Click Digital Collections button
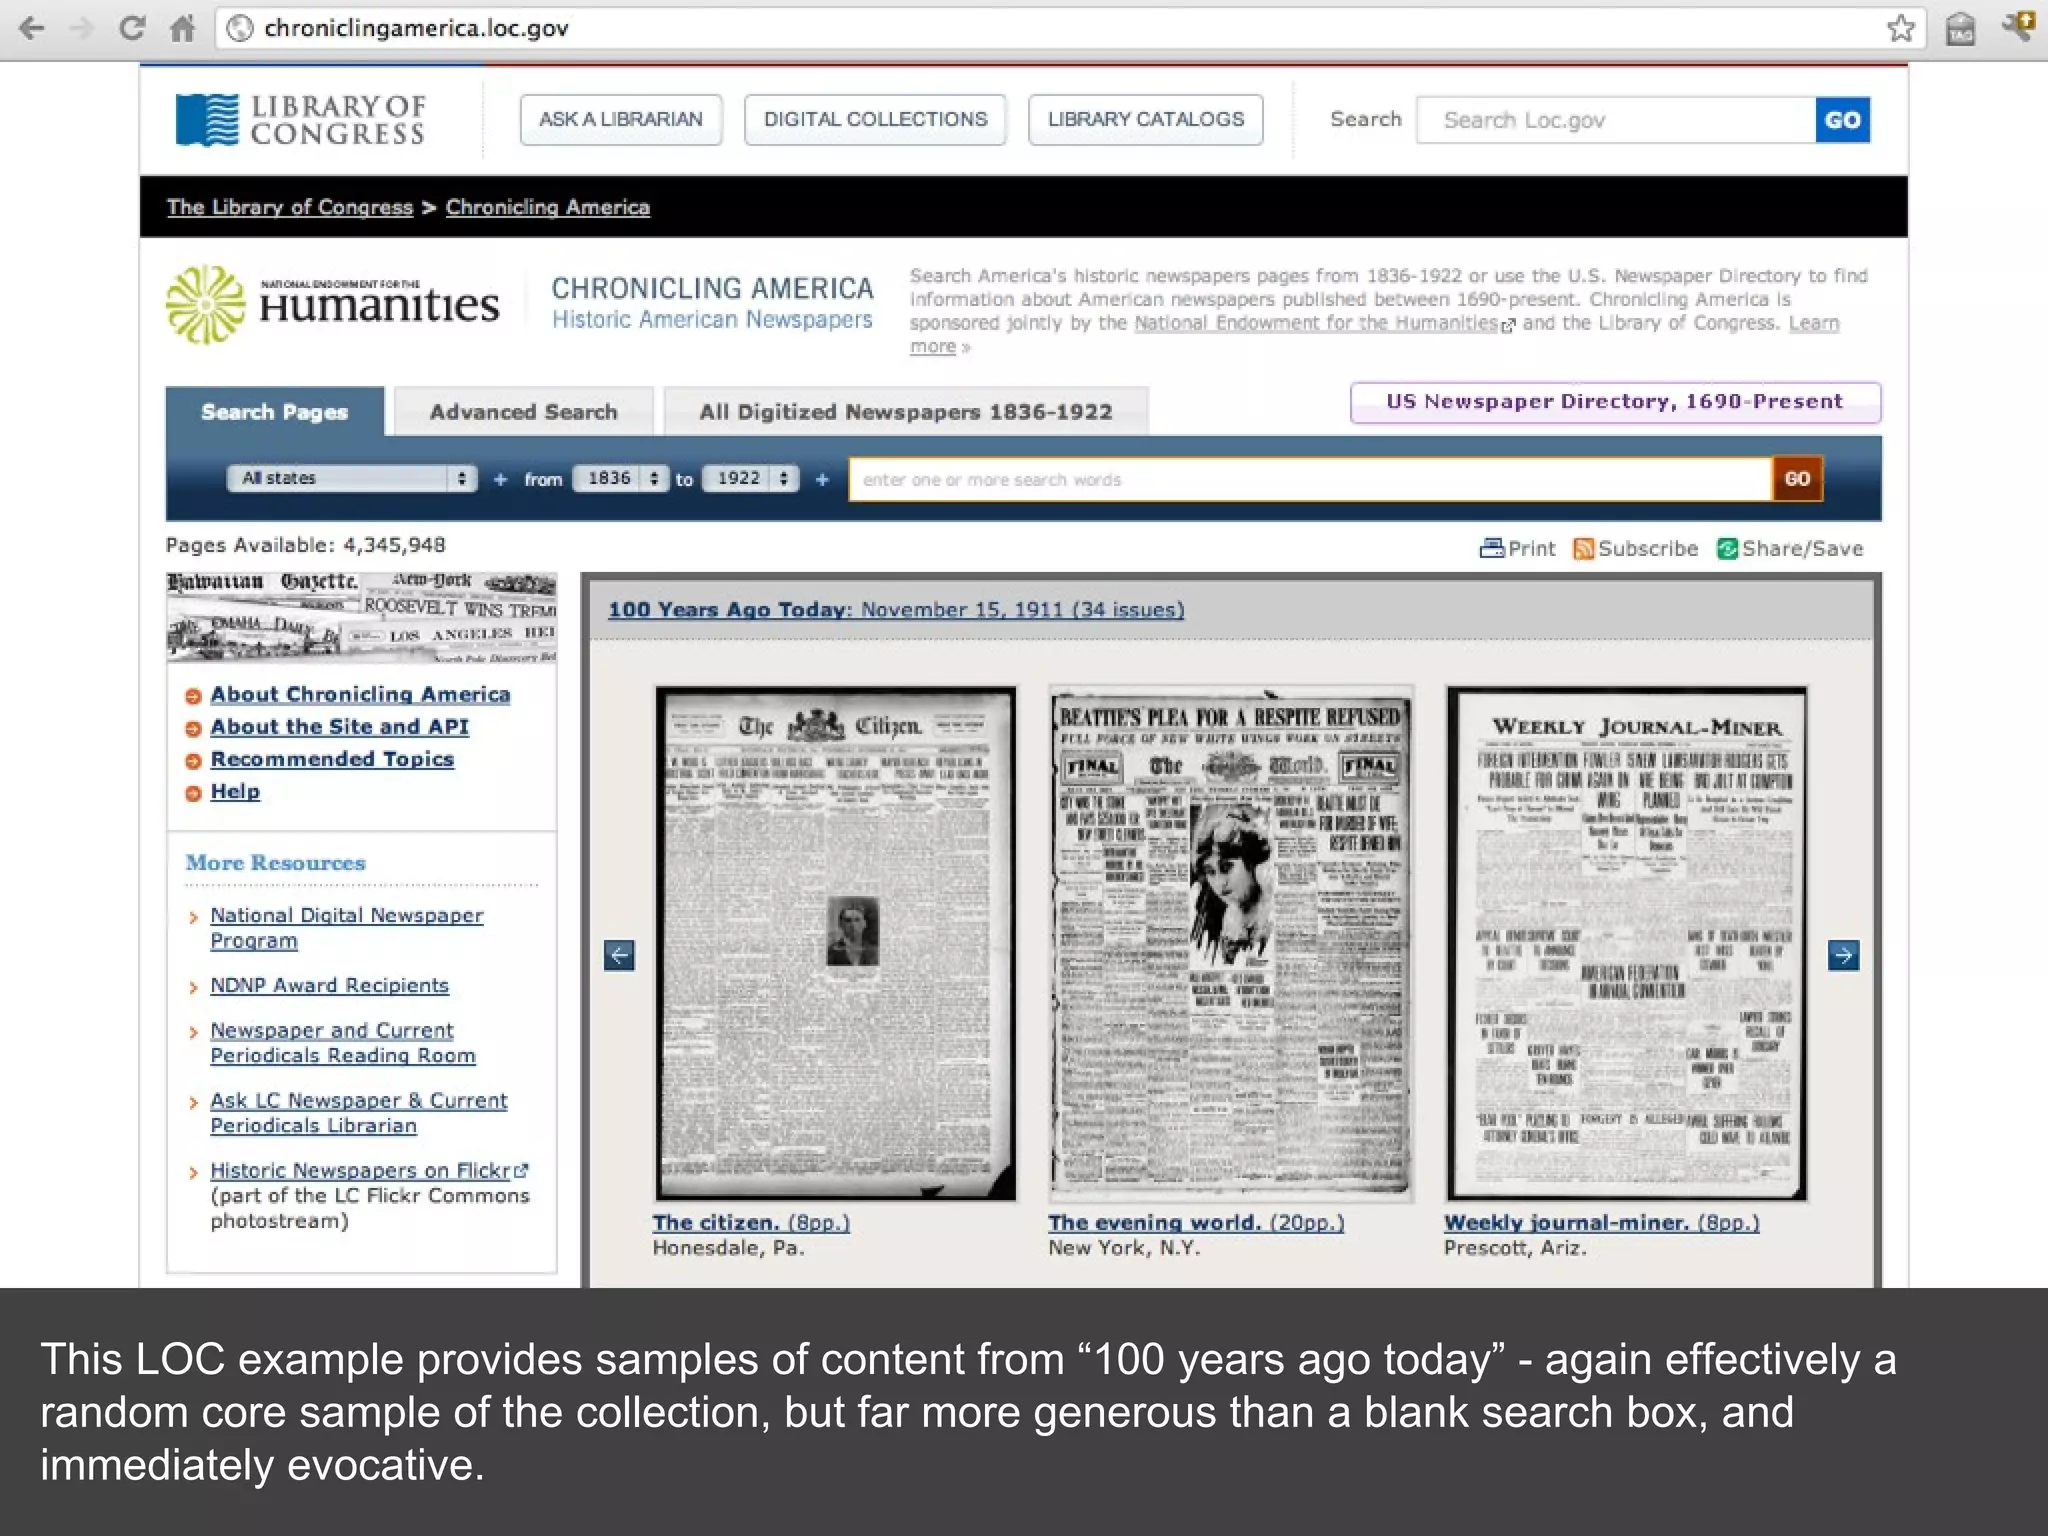 (x=875, y=119)
